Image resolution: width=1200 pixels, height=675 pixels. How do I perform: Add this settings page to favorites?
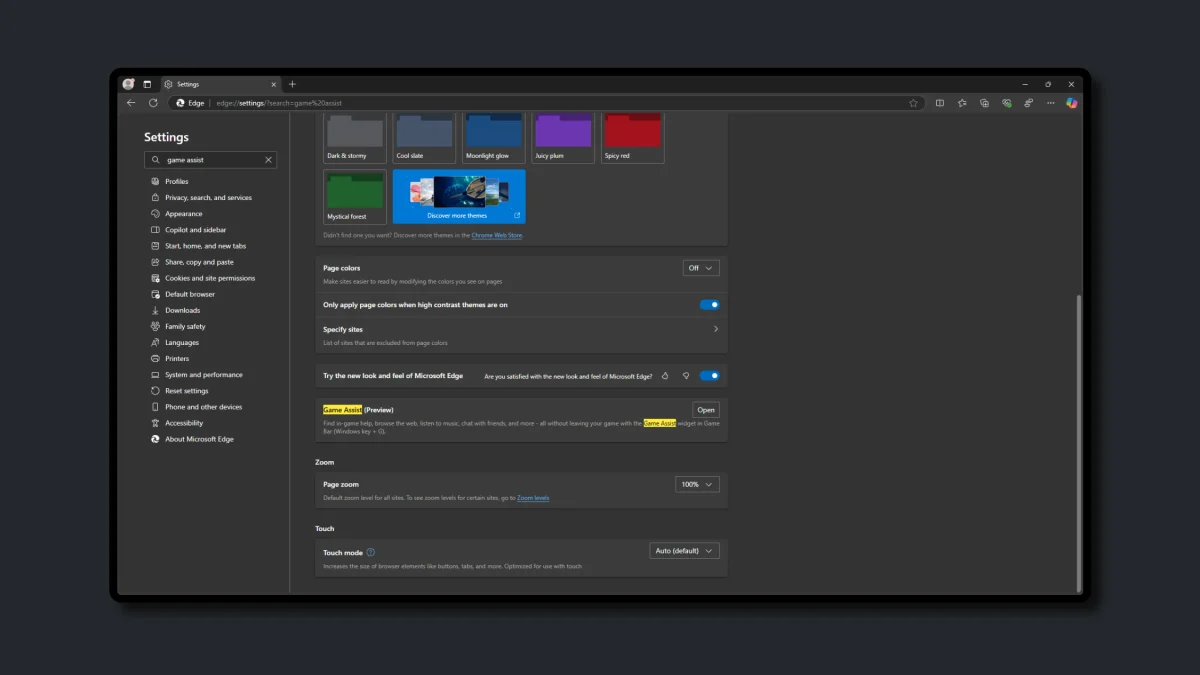point(913,102)
